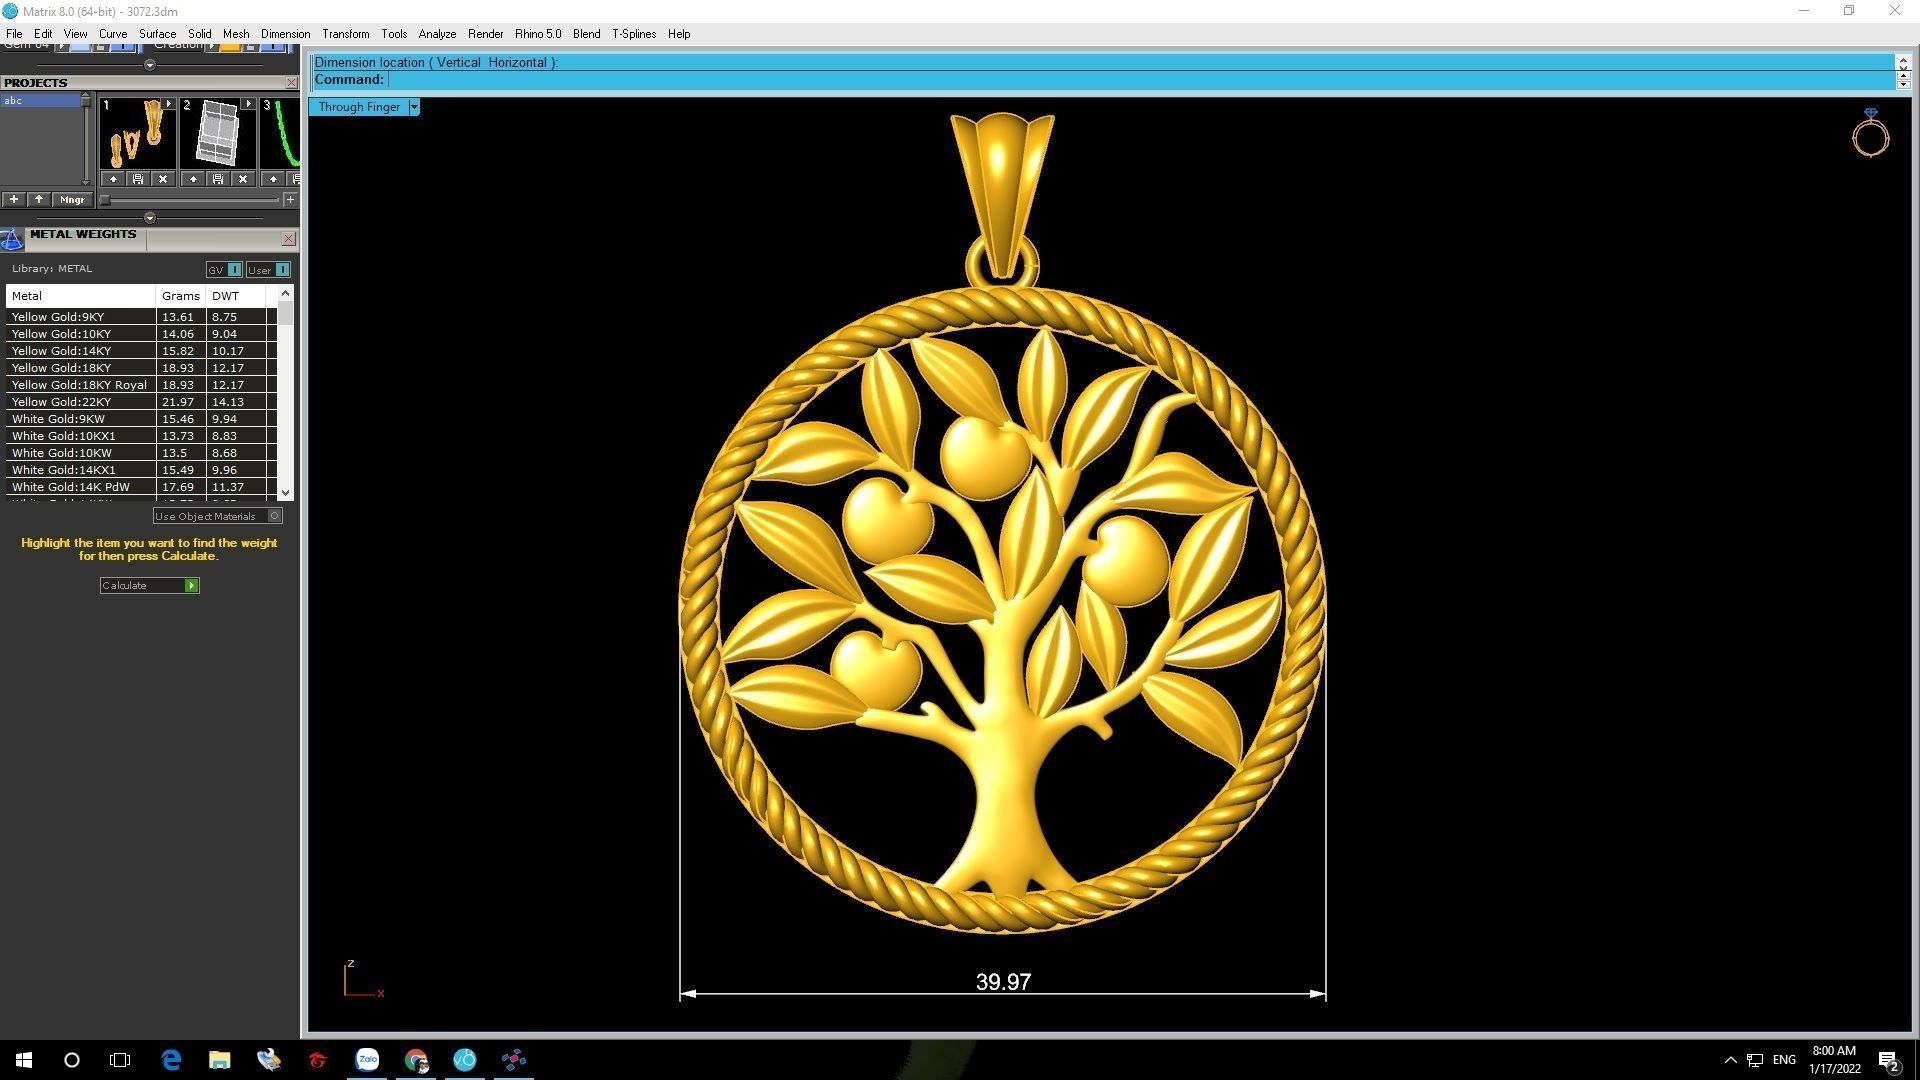1920x1080 pixels.
Task: Open the Curve menu
Action: coord(112,34)
